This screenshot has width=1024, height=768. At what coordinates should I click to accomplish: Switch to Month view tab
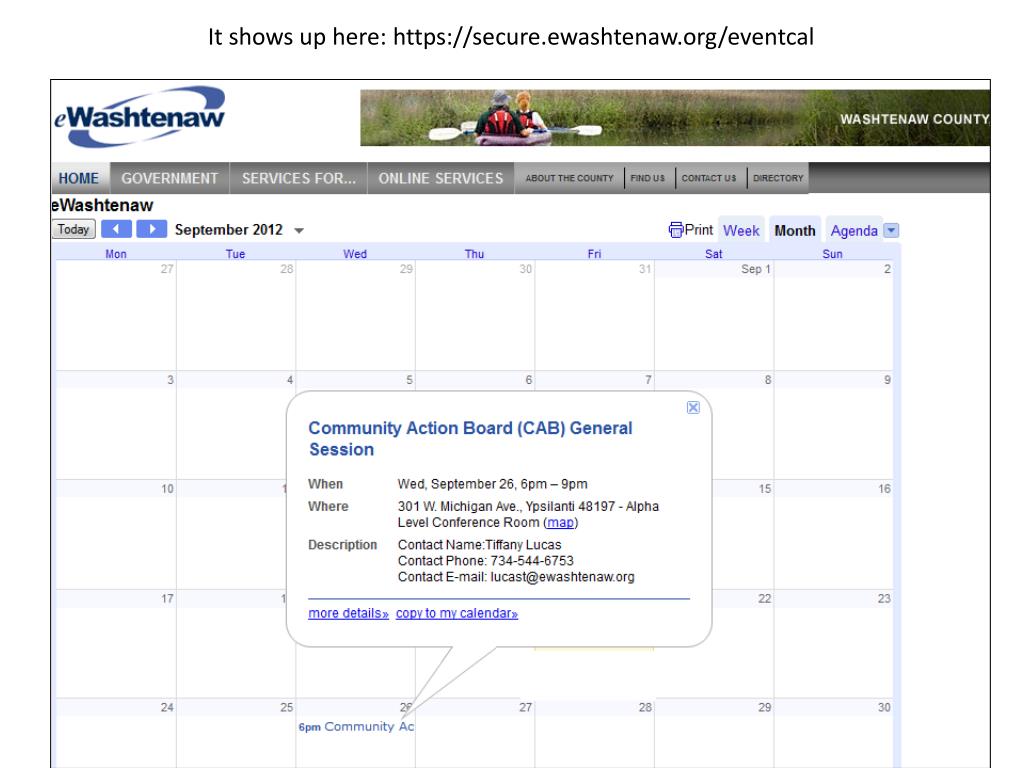pyautogui.click(x=795, y=231)
